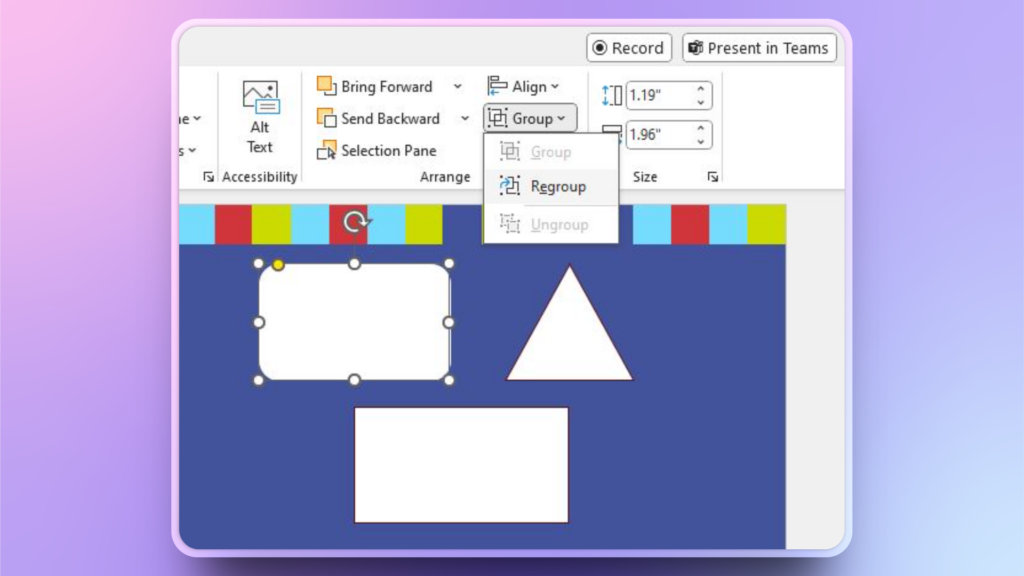Select the white triangle shape

click(569, 336)
